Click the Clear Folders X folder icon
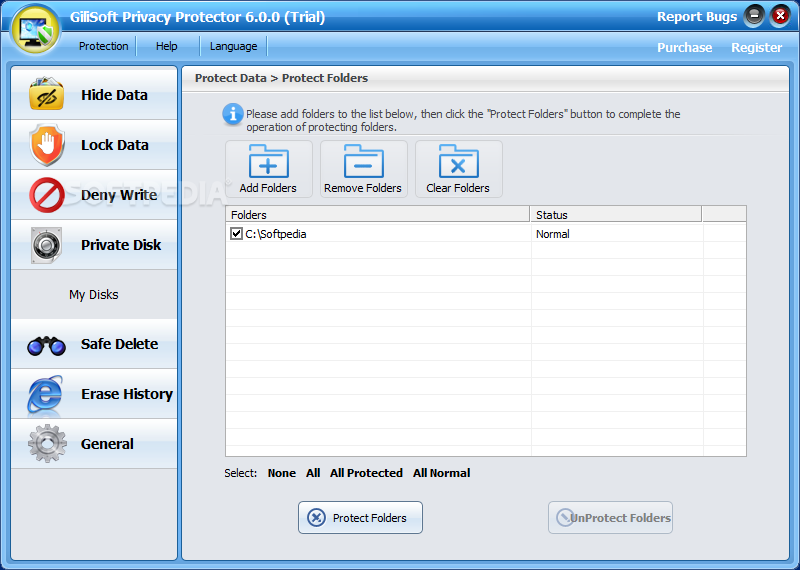800x570 pixels. [x=458, y=161]
